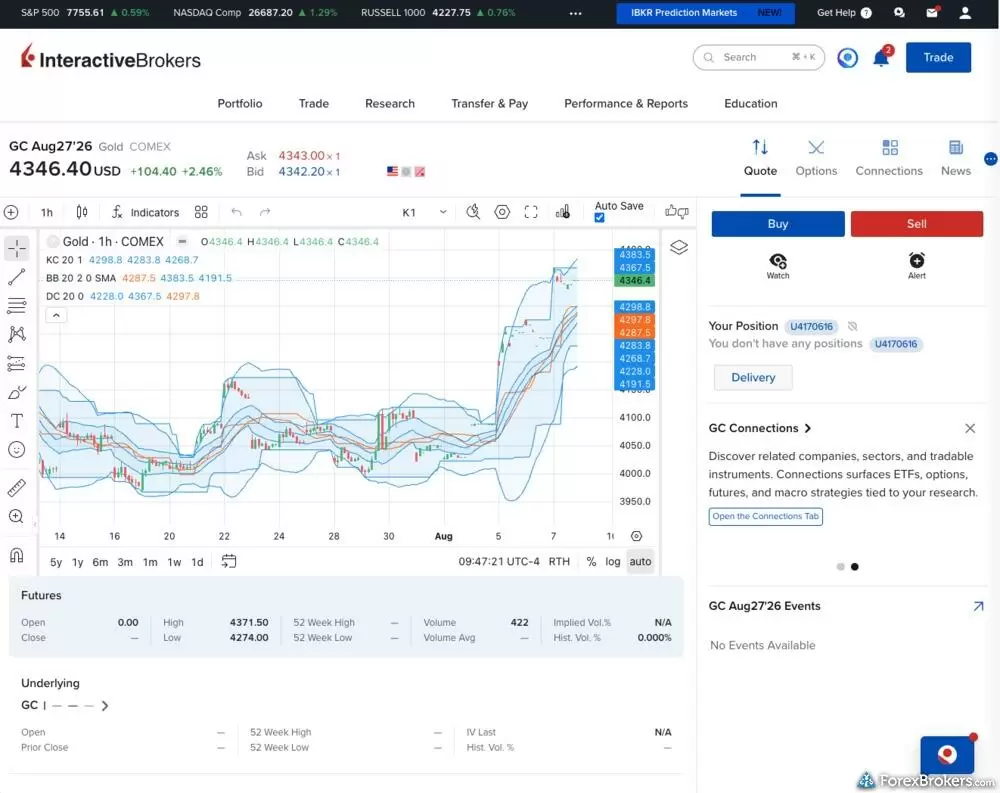Open the Transfer & Pay menu
The image size is (1000, 793).
[490, 103]
